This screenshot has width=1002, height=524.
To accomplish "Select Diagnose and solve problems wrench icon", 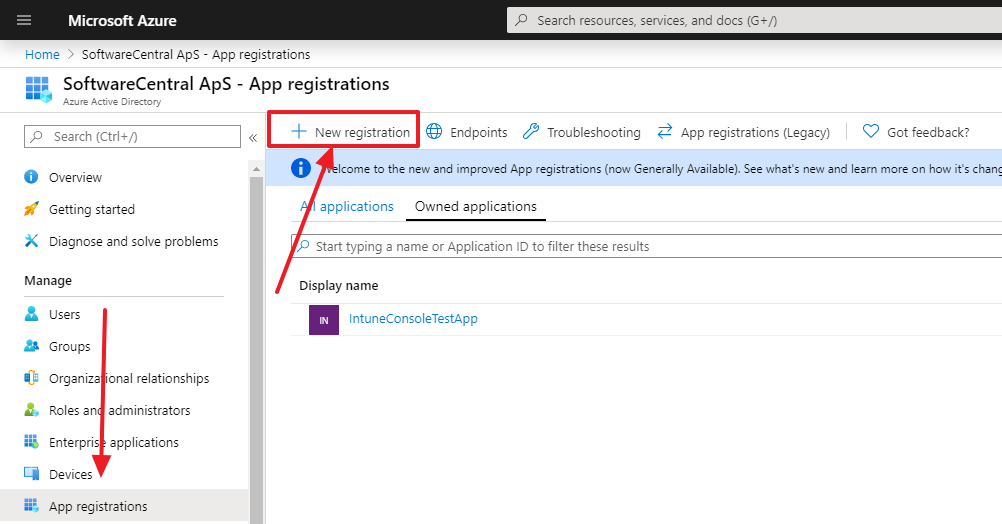I will [x=31, y=241].
